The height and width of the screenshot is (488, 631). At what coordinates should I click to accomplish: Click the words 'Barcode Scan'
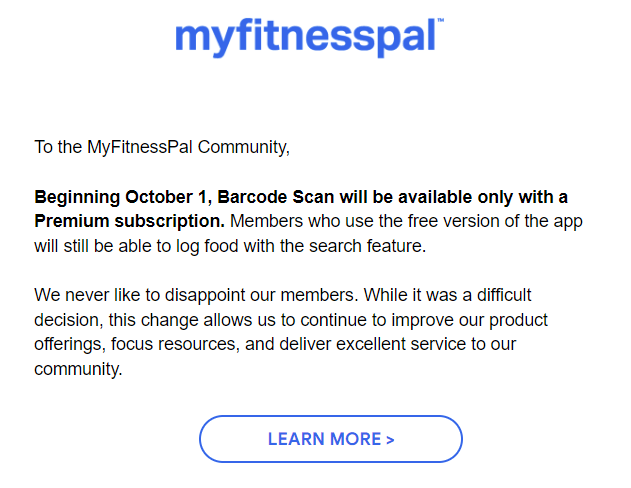[276, 197]
